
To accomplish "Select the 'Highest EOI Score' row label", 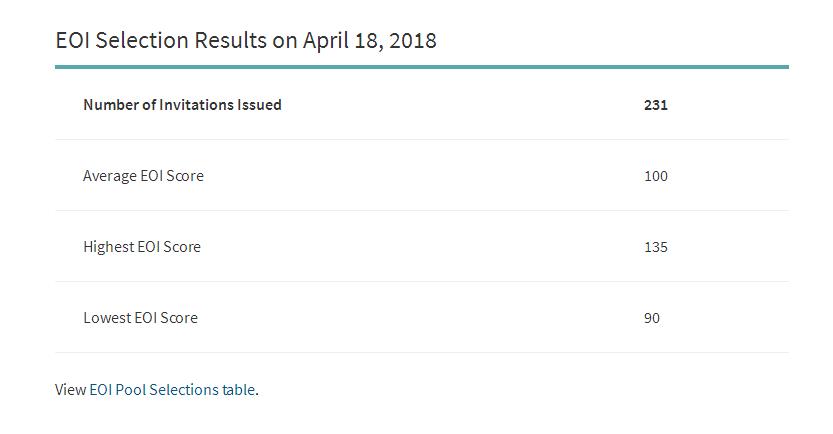I will point(142,247).
